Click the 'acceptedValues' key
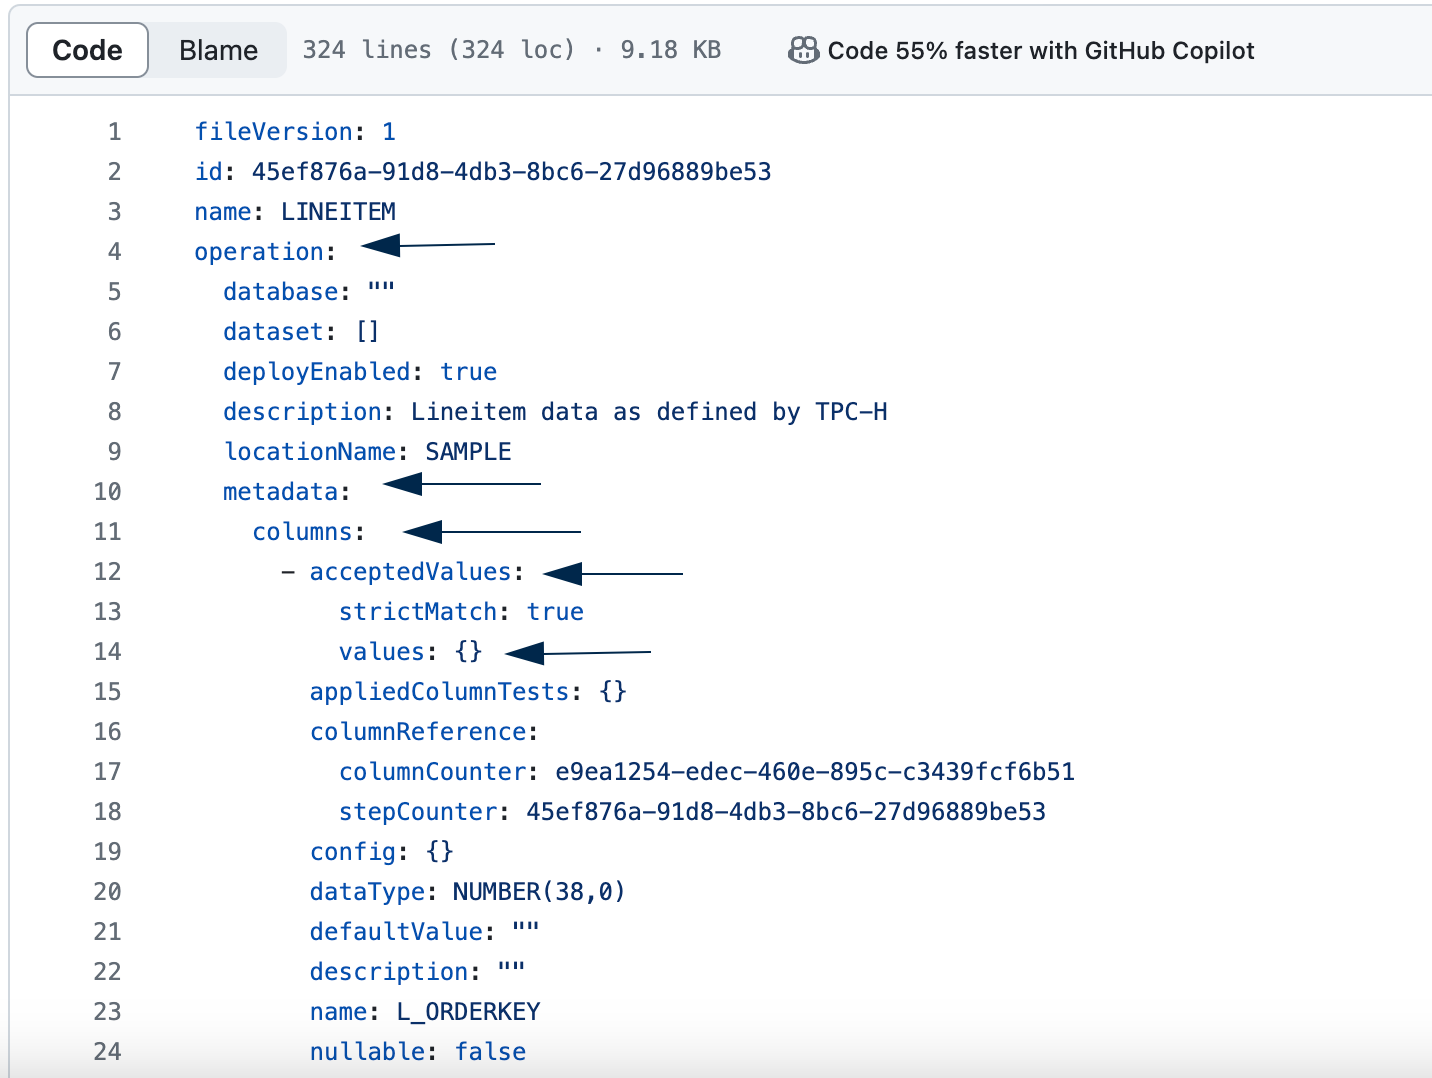 click(411, 572)
